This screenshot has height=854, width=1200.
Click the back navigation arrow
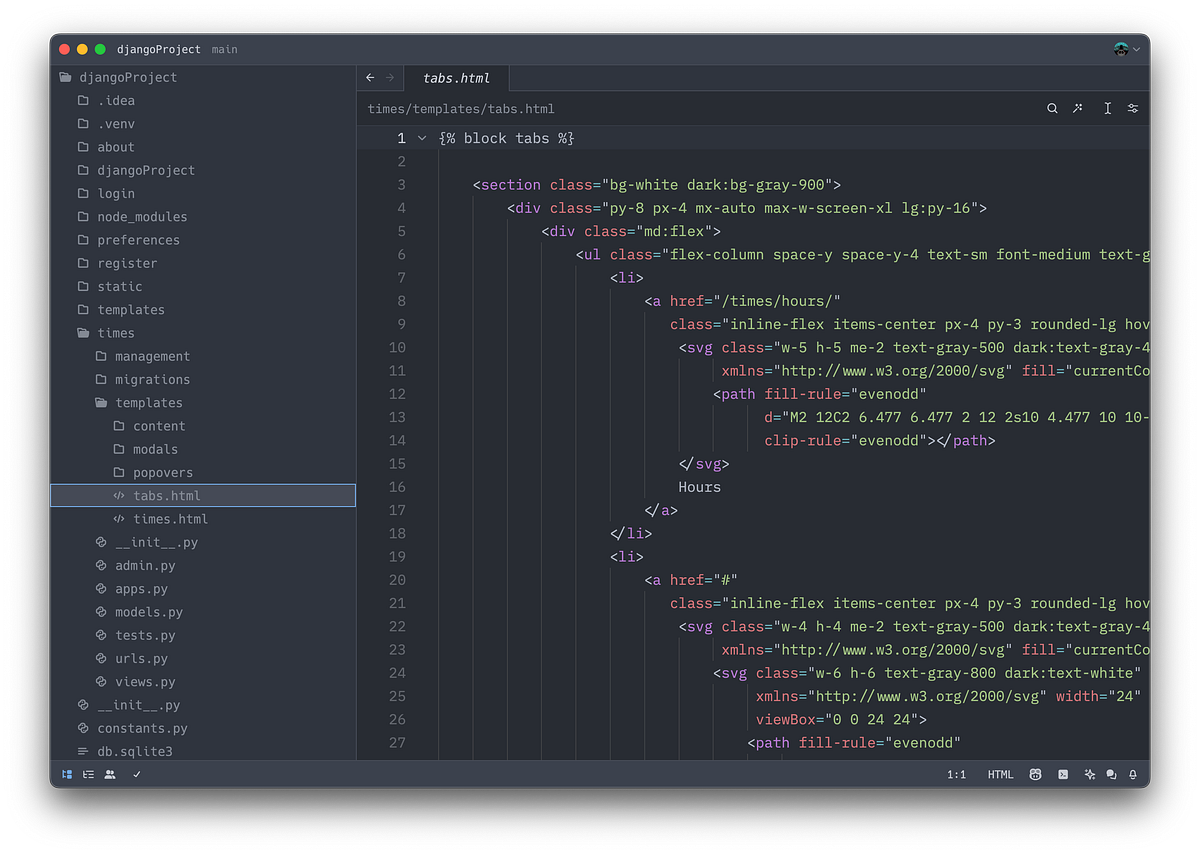369,77
